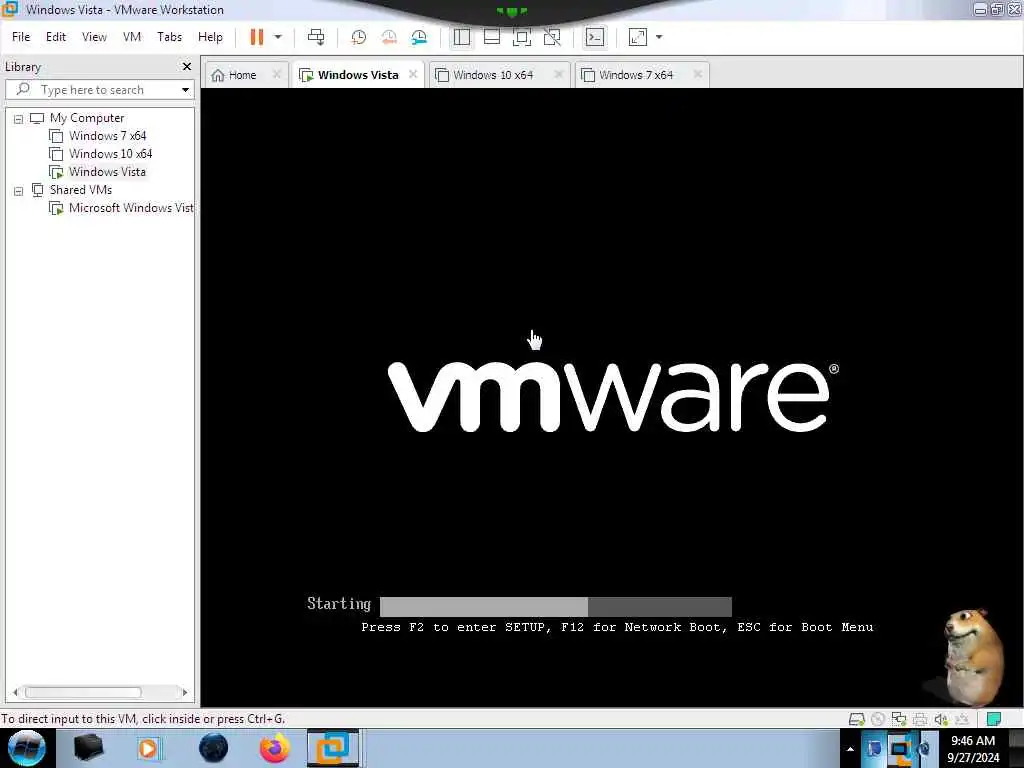Take a snapshot of this virtual machine
Image resolution: width=1024 pixels, height=768 pixels.
click(359, 37)
